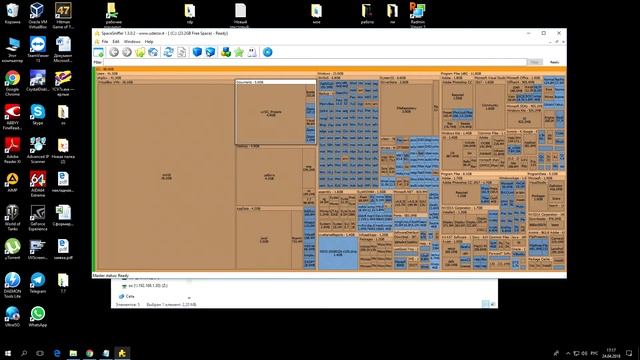Select the orange C: root header bar
This screenshot has width=640, height=360.
click(330, 69)
